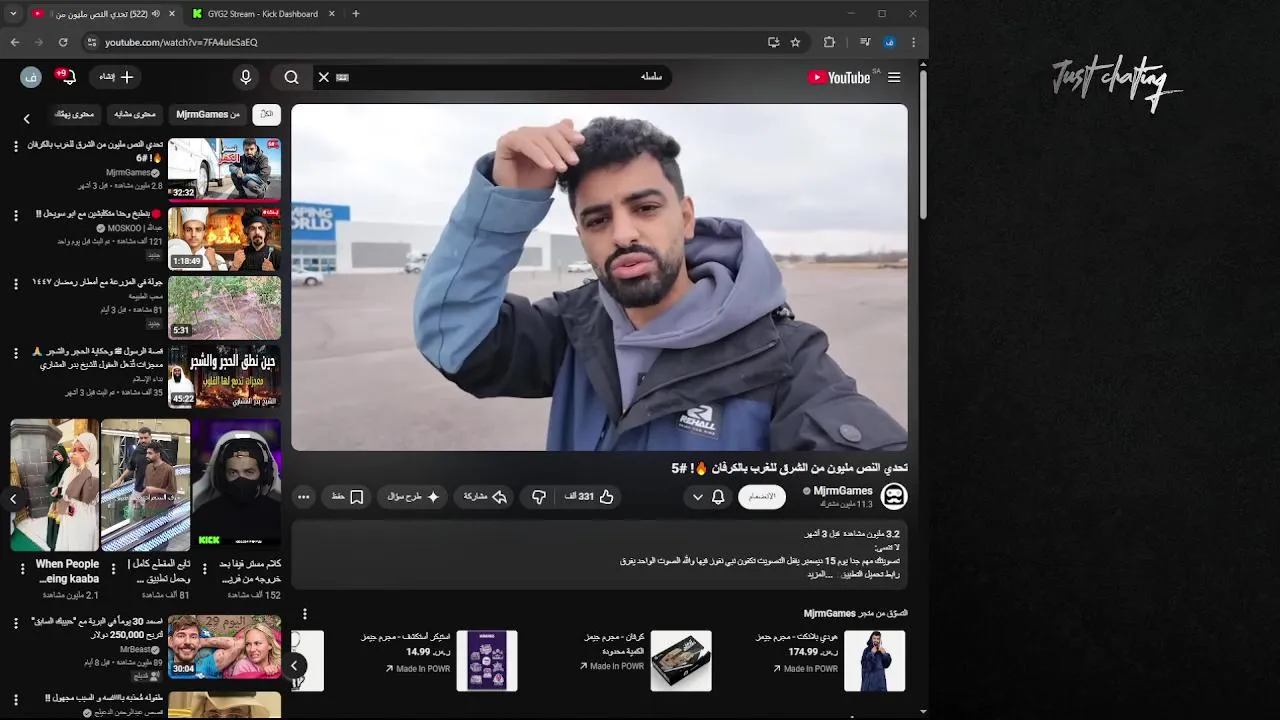Open Chrome three-dot menu

(913, 42)
